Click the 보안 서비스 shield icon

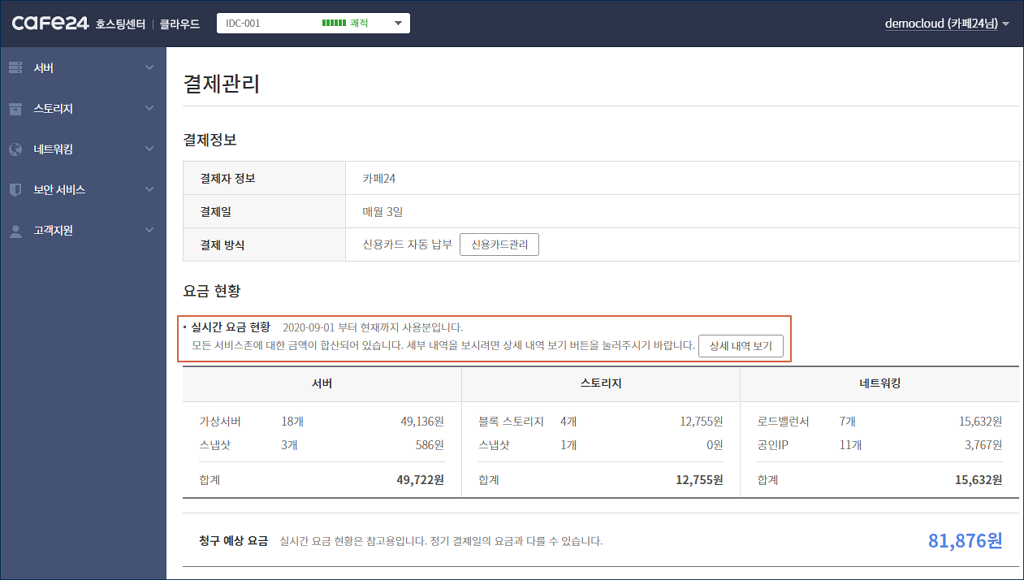(15, 189)
